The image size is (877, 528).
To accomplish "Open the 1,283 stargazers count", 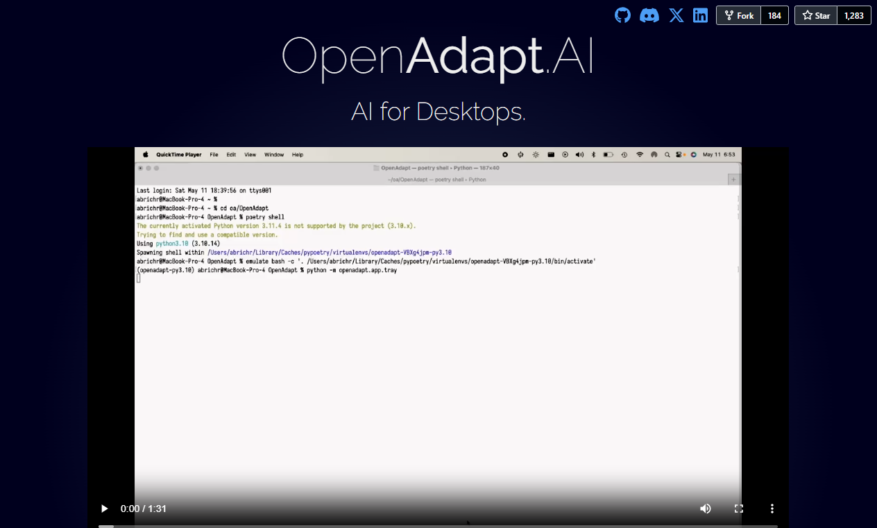I will 854,15.
